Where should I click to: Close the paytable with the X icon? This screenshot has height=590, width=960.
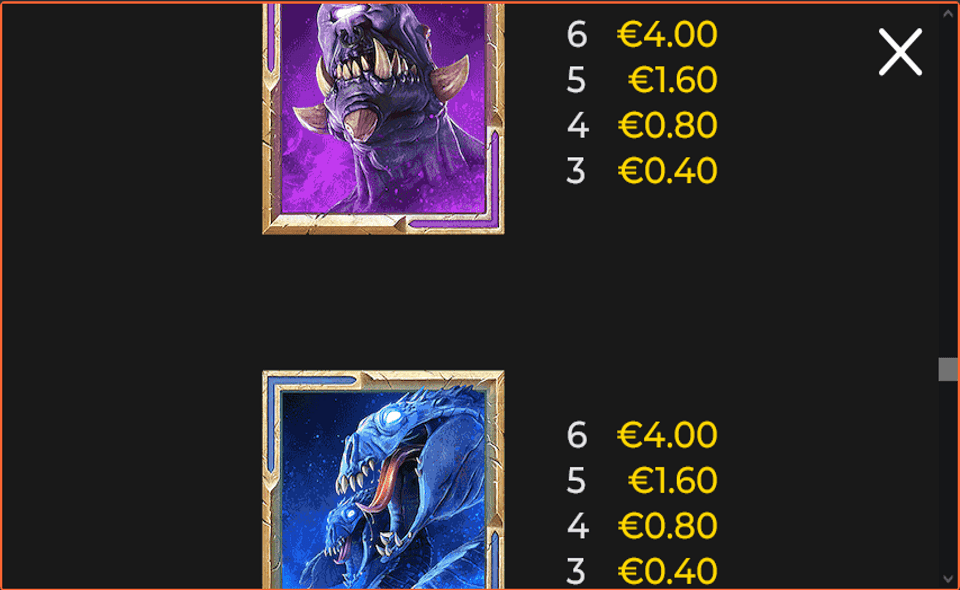900,52
